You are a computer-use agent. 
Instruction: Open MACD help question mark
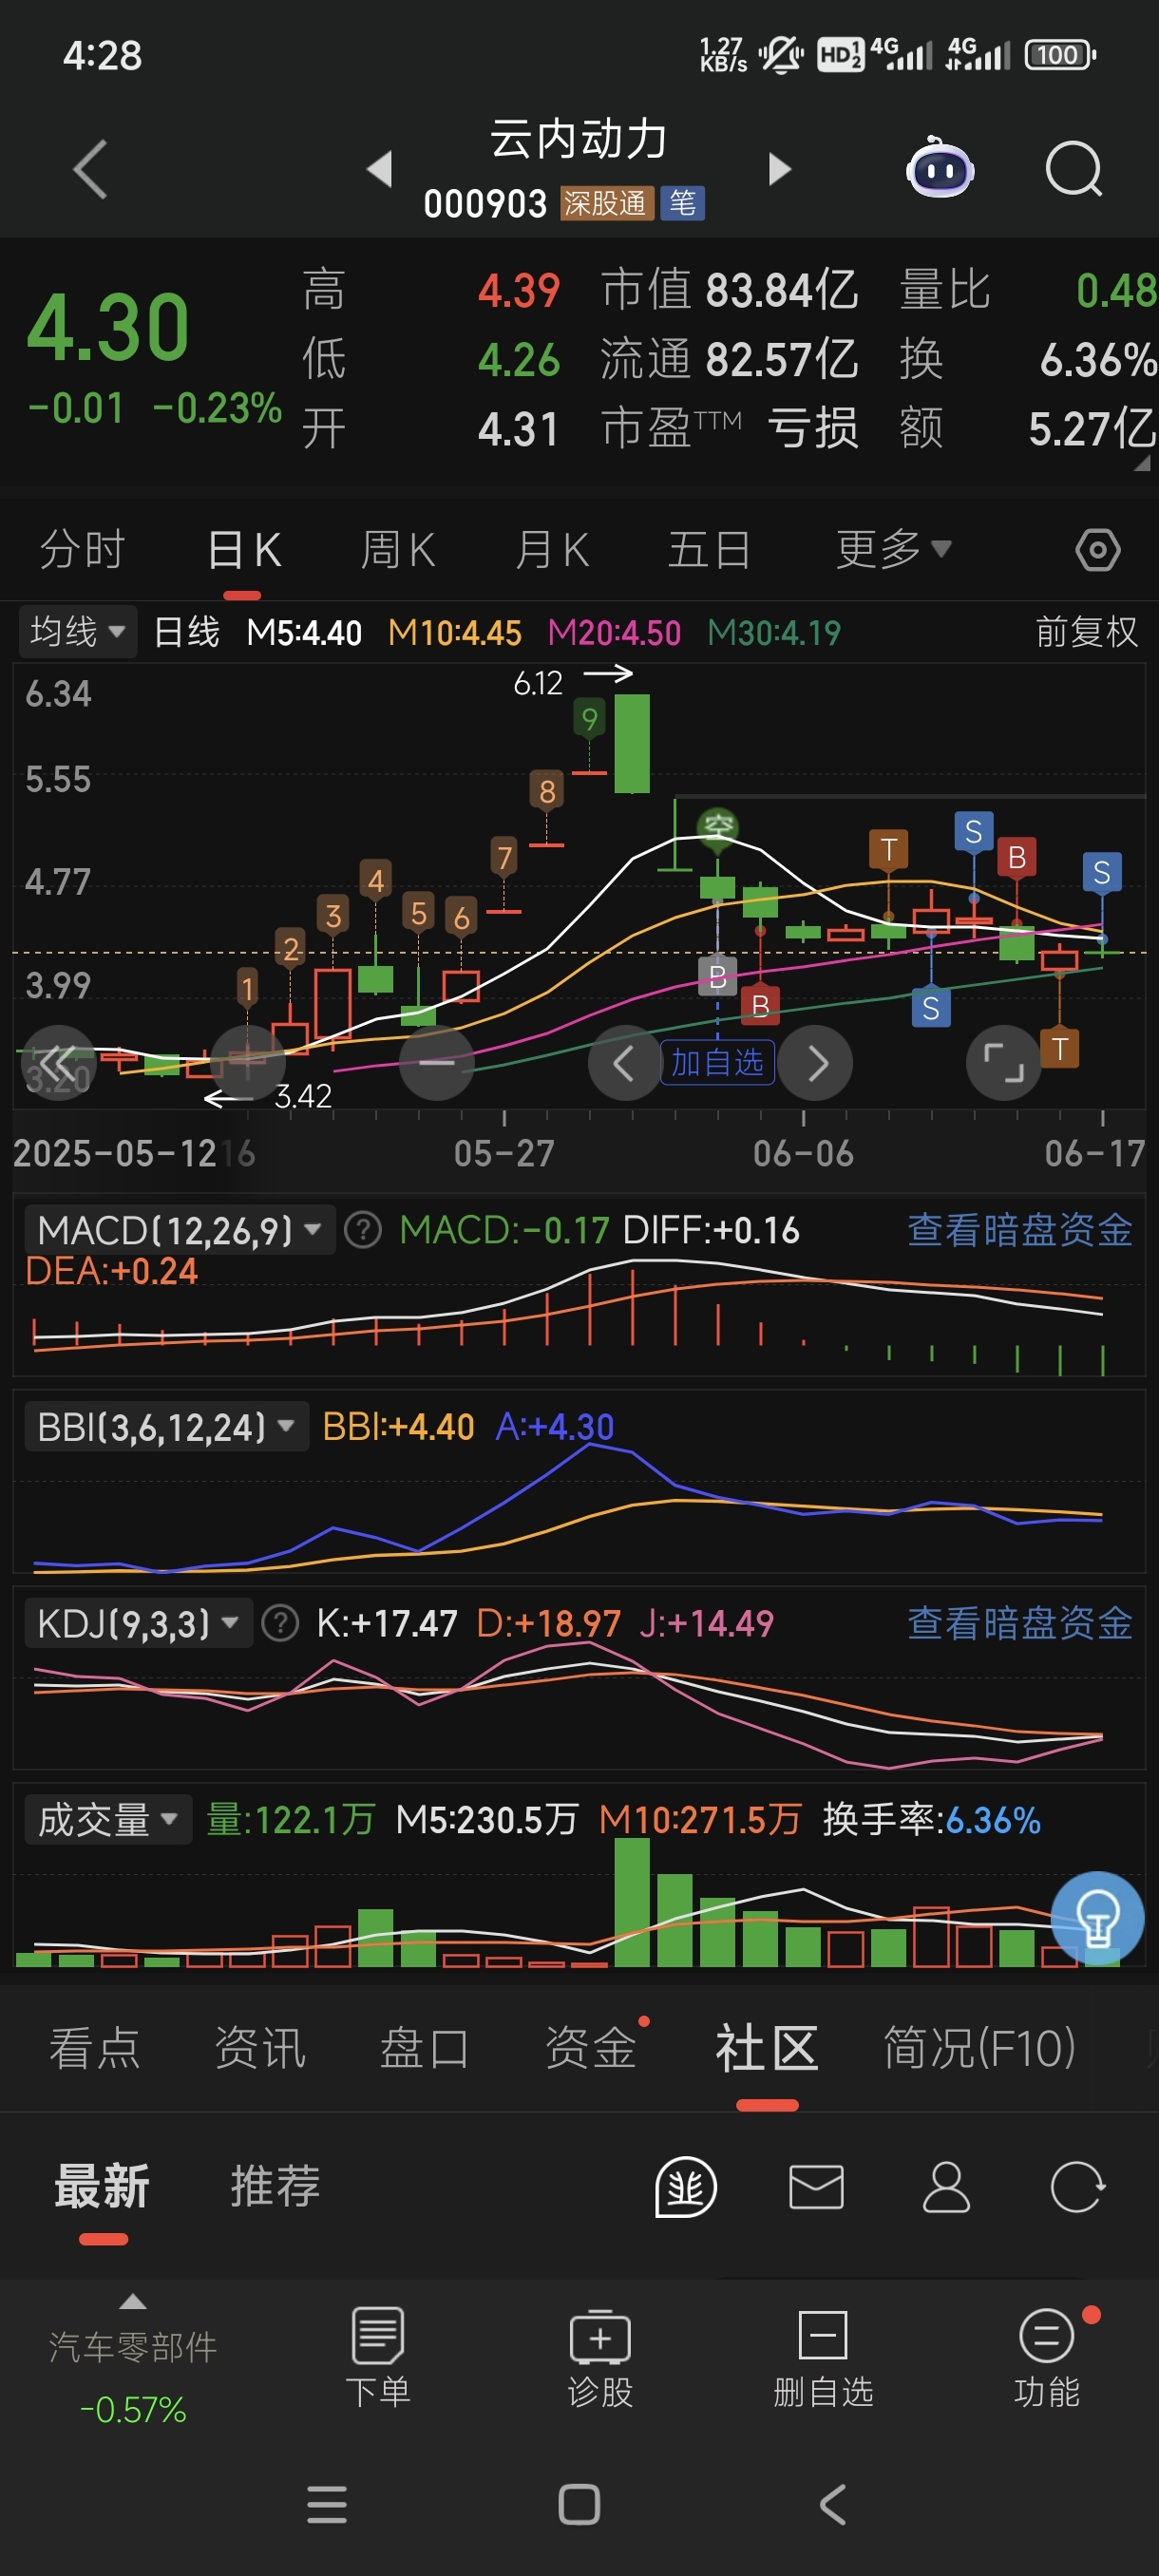pos(362,1230)
